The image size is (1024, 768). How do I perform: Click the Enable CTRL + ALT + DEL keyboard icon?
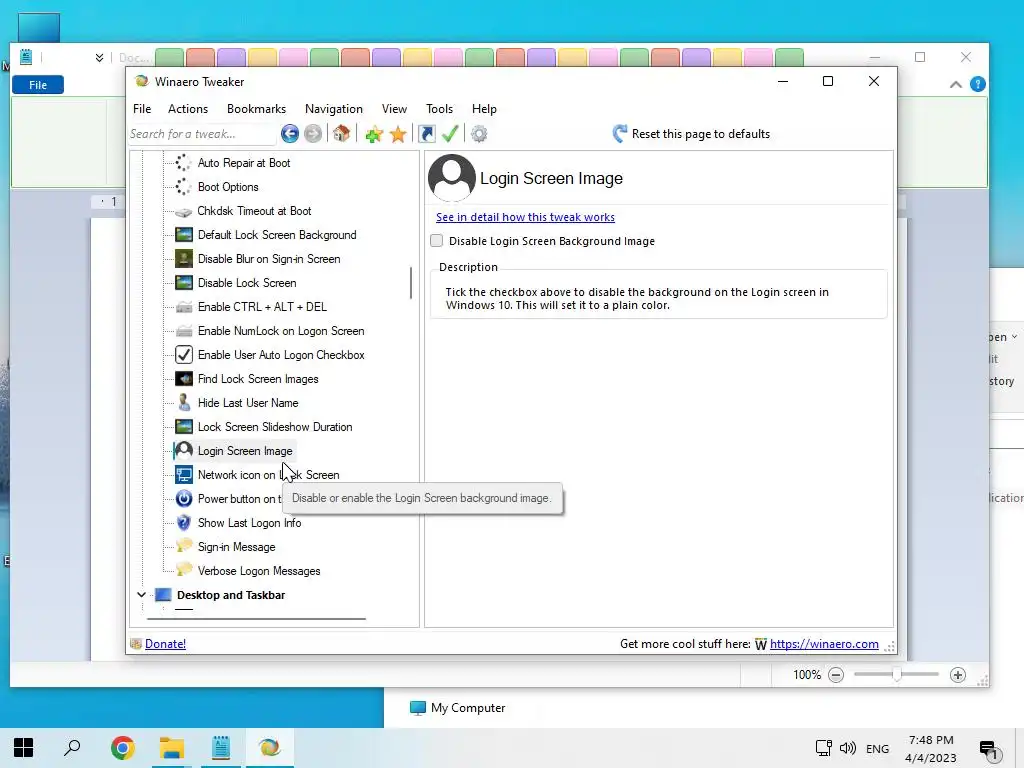click(x=184, y=307)
